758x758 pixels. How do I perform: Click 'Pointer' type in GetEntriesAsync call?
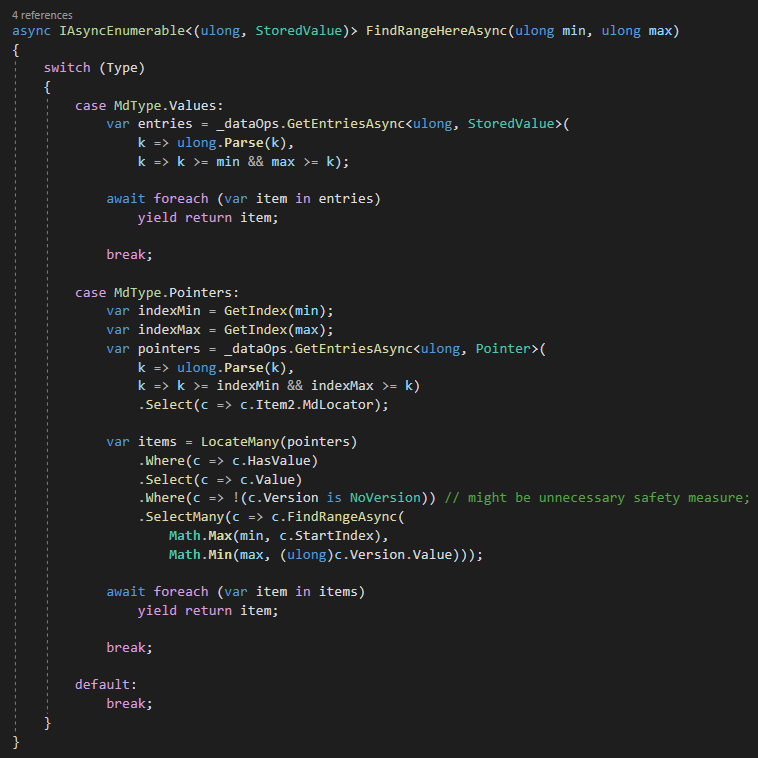503,349
